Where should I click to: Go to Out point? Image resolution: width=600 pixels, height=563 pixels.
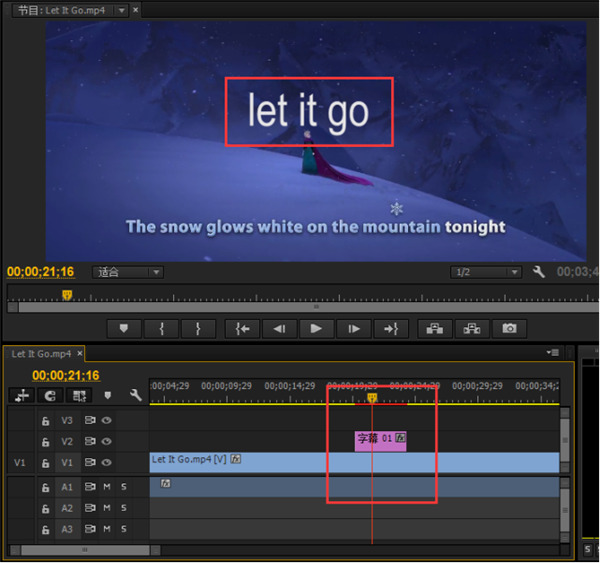pos(391,328)
